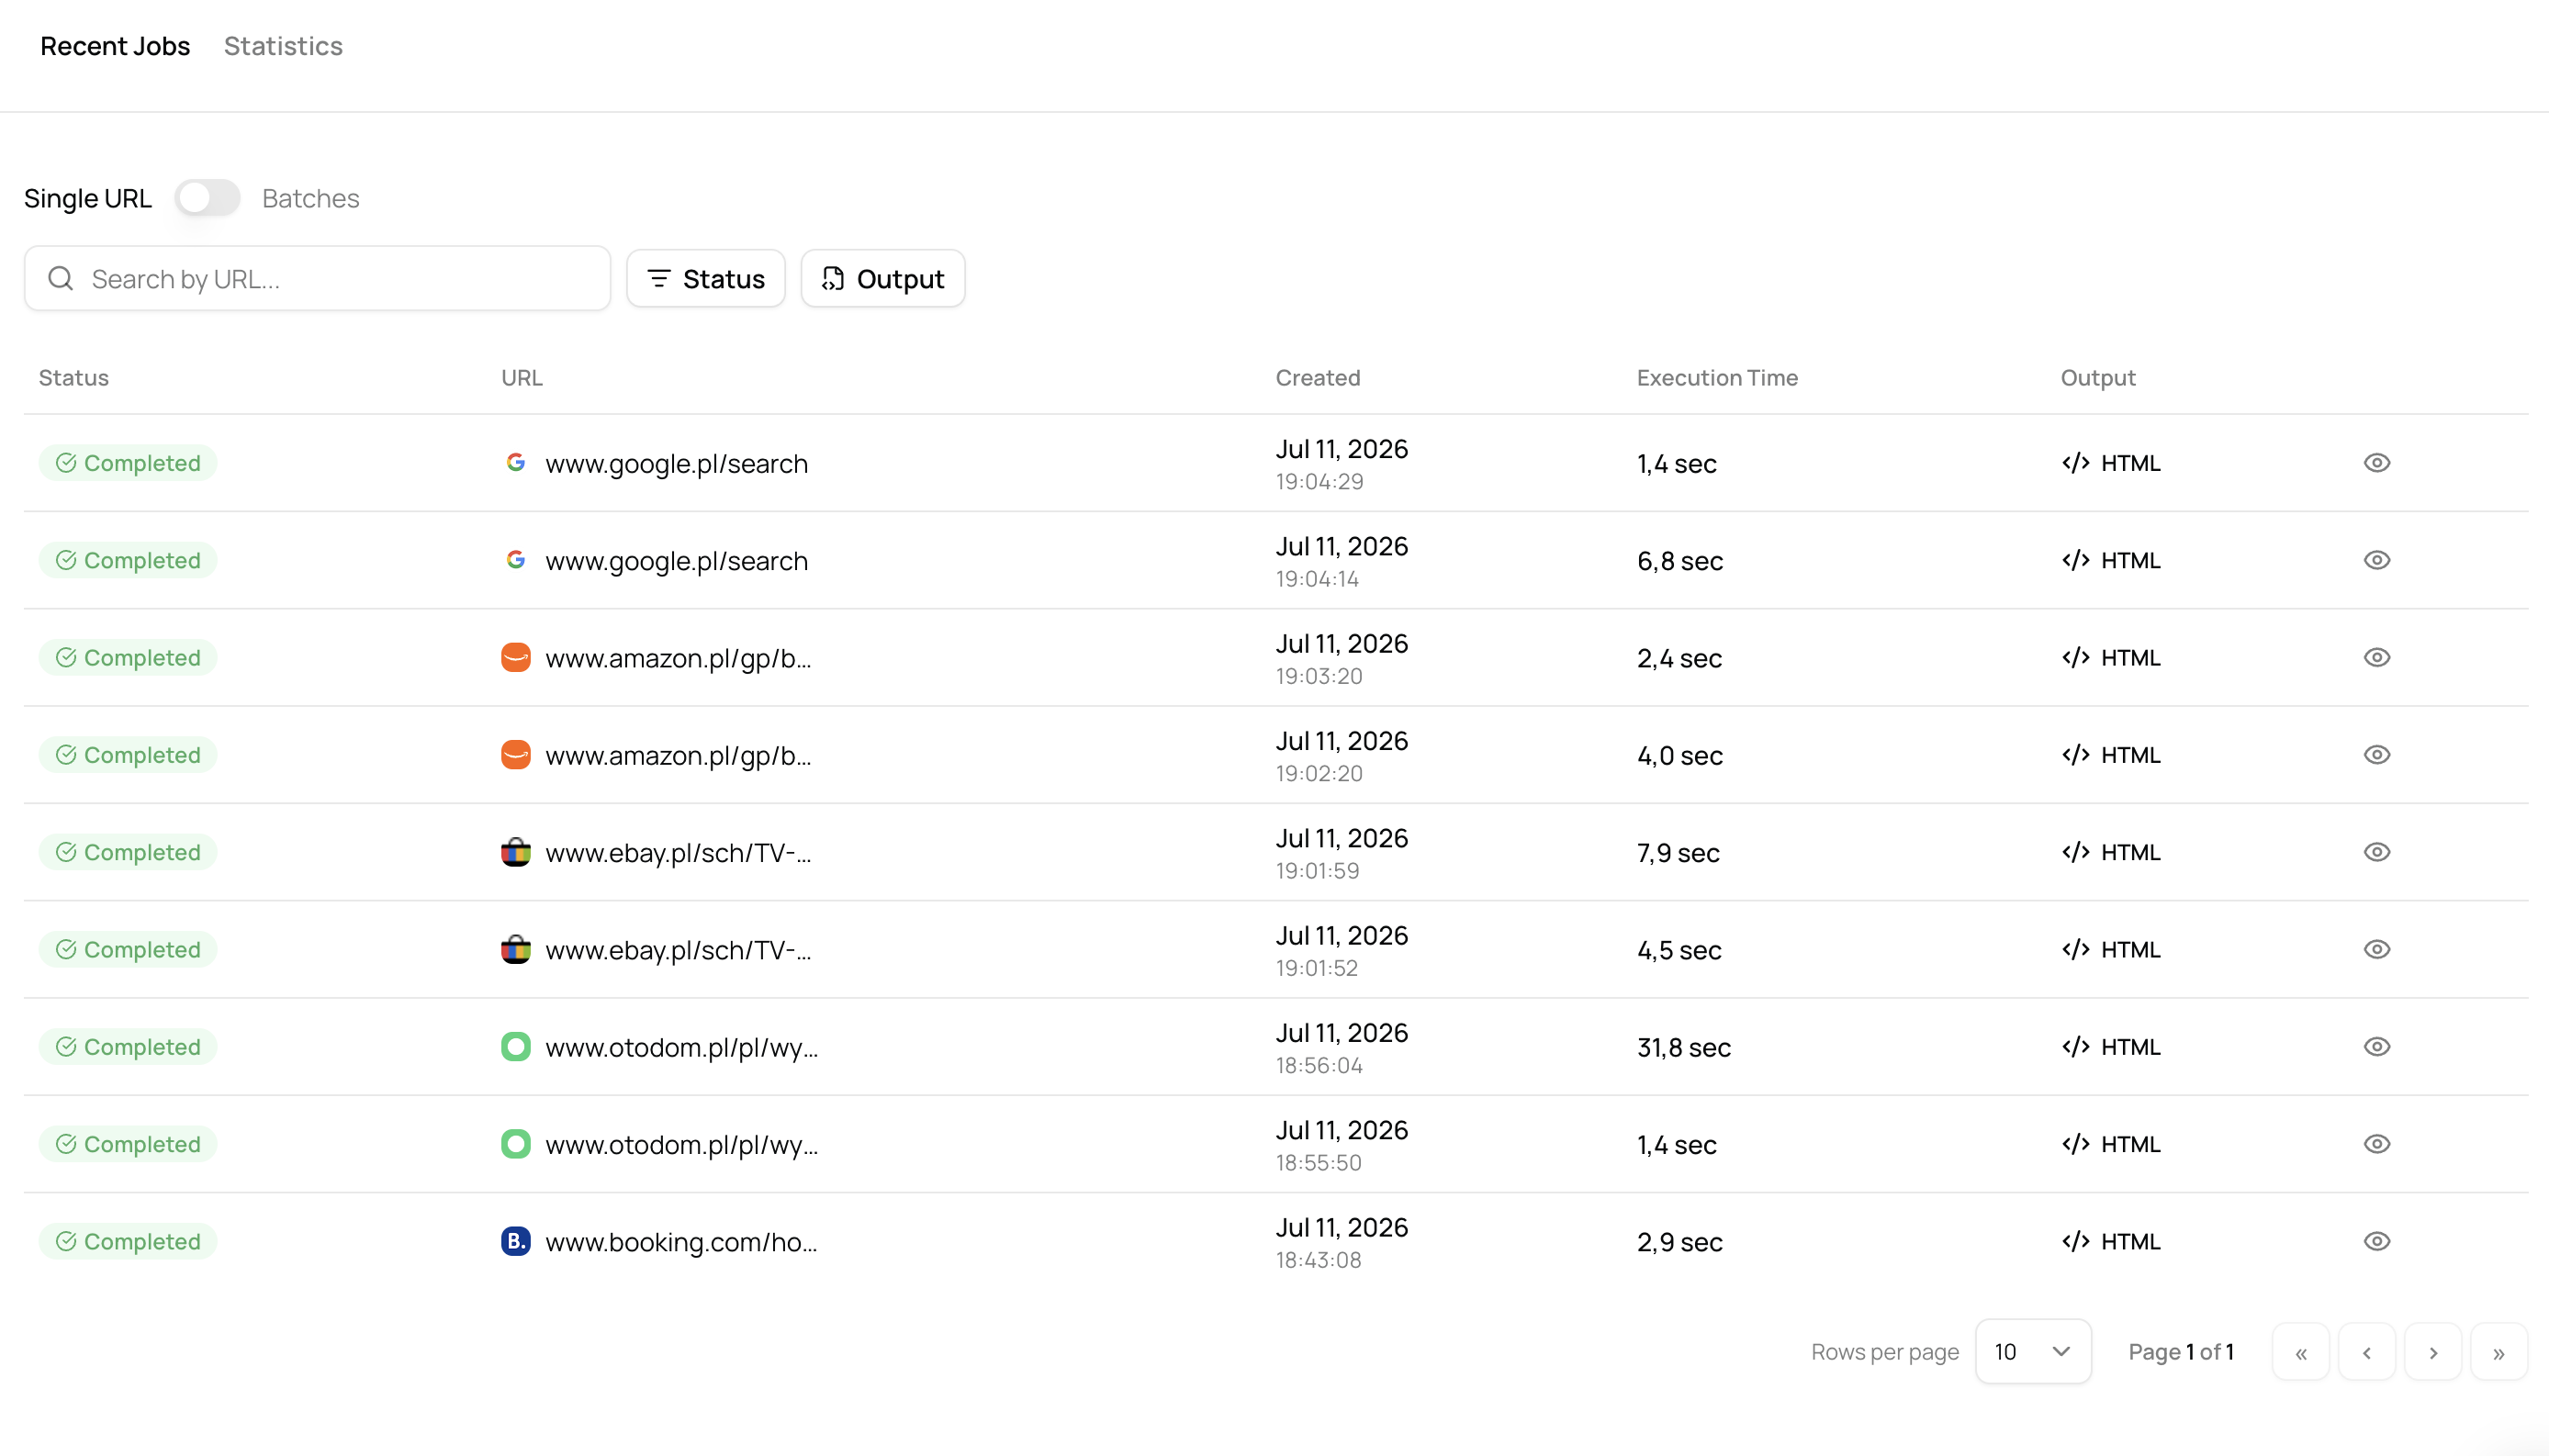Click the HTML code icon in the 6,8 sec row

pyautogui.click(x=2076, y=560)
